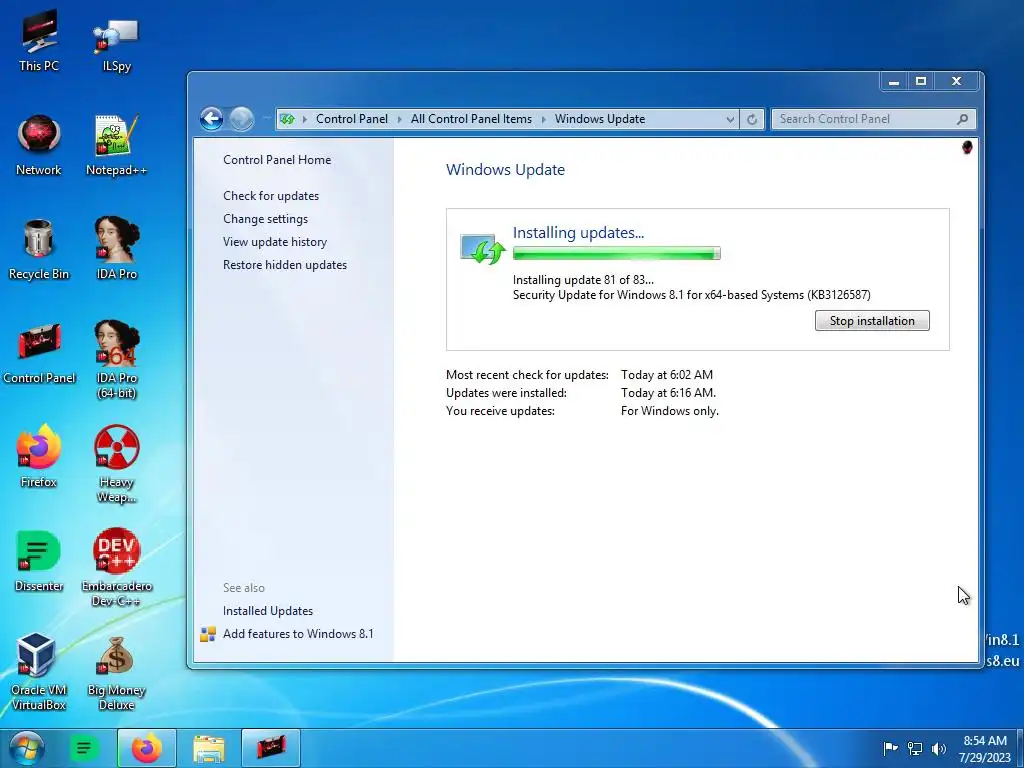The height and width of the screenshot is (768, 1024).
Task: Click the search magnifier icon
Action: tap(962, 119)
